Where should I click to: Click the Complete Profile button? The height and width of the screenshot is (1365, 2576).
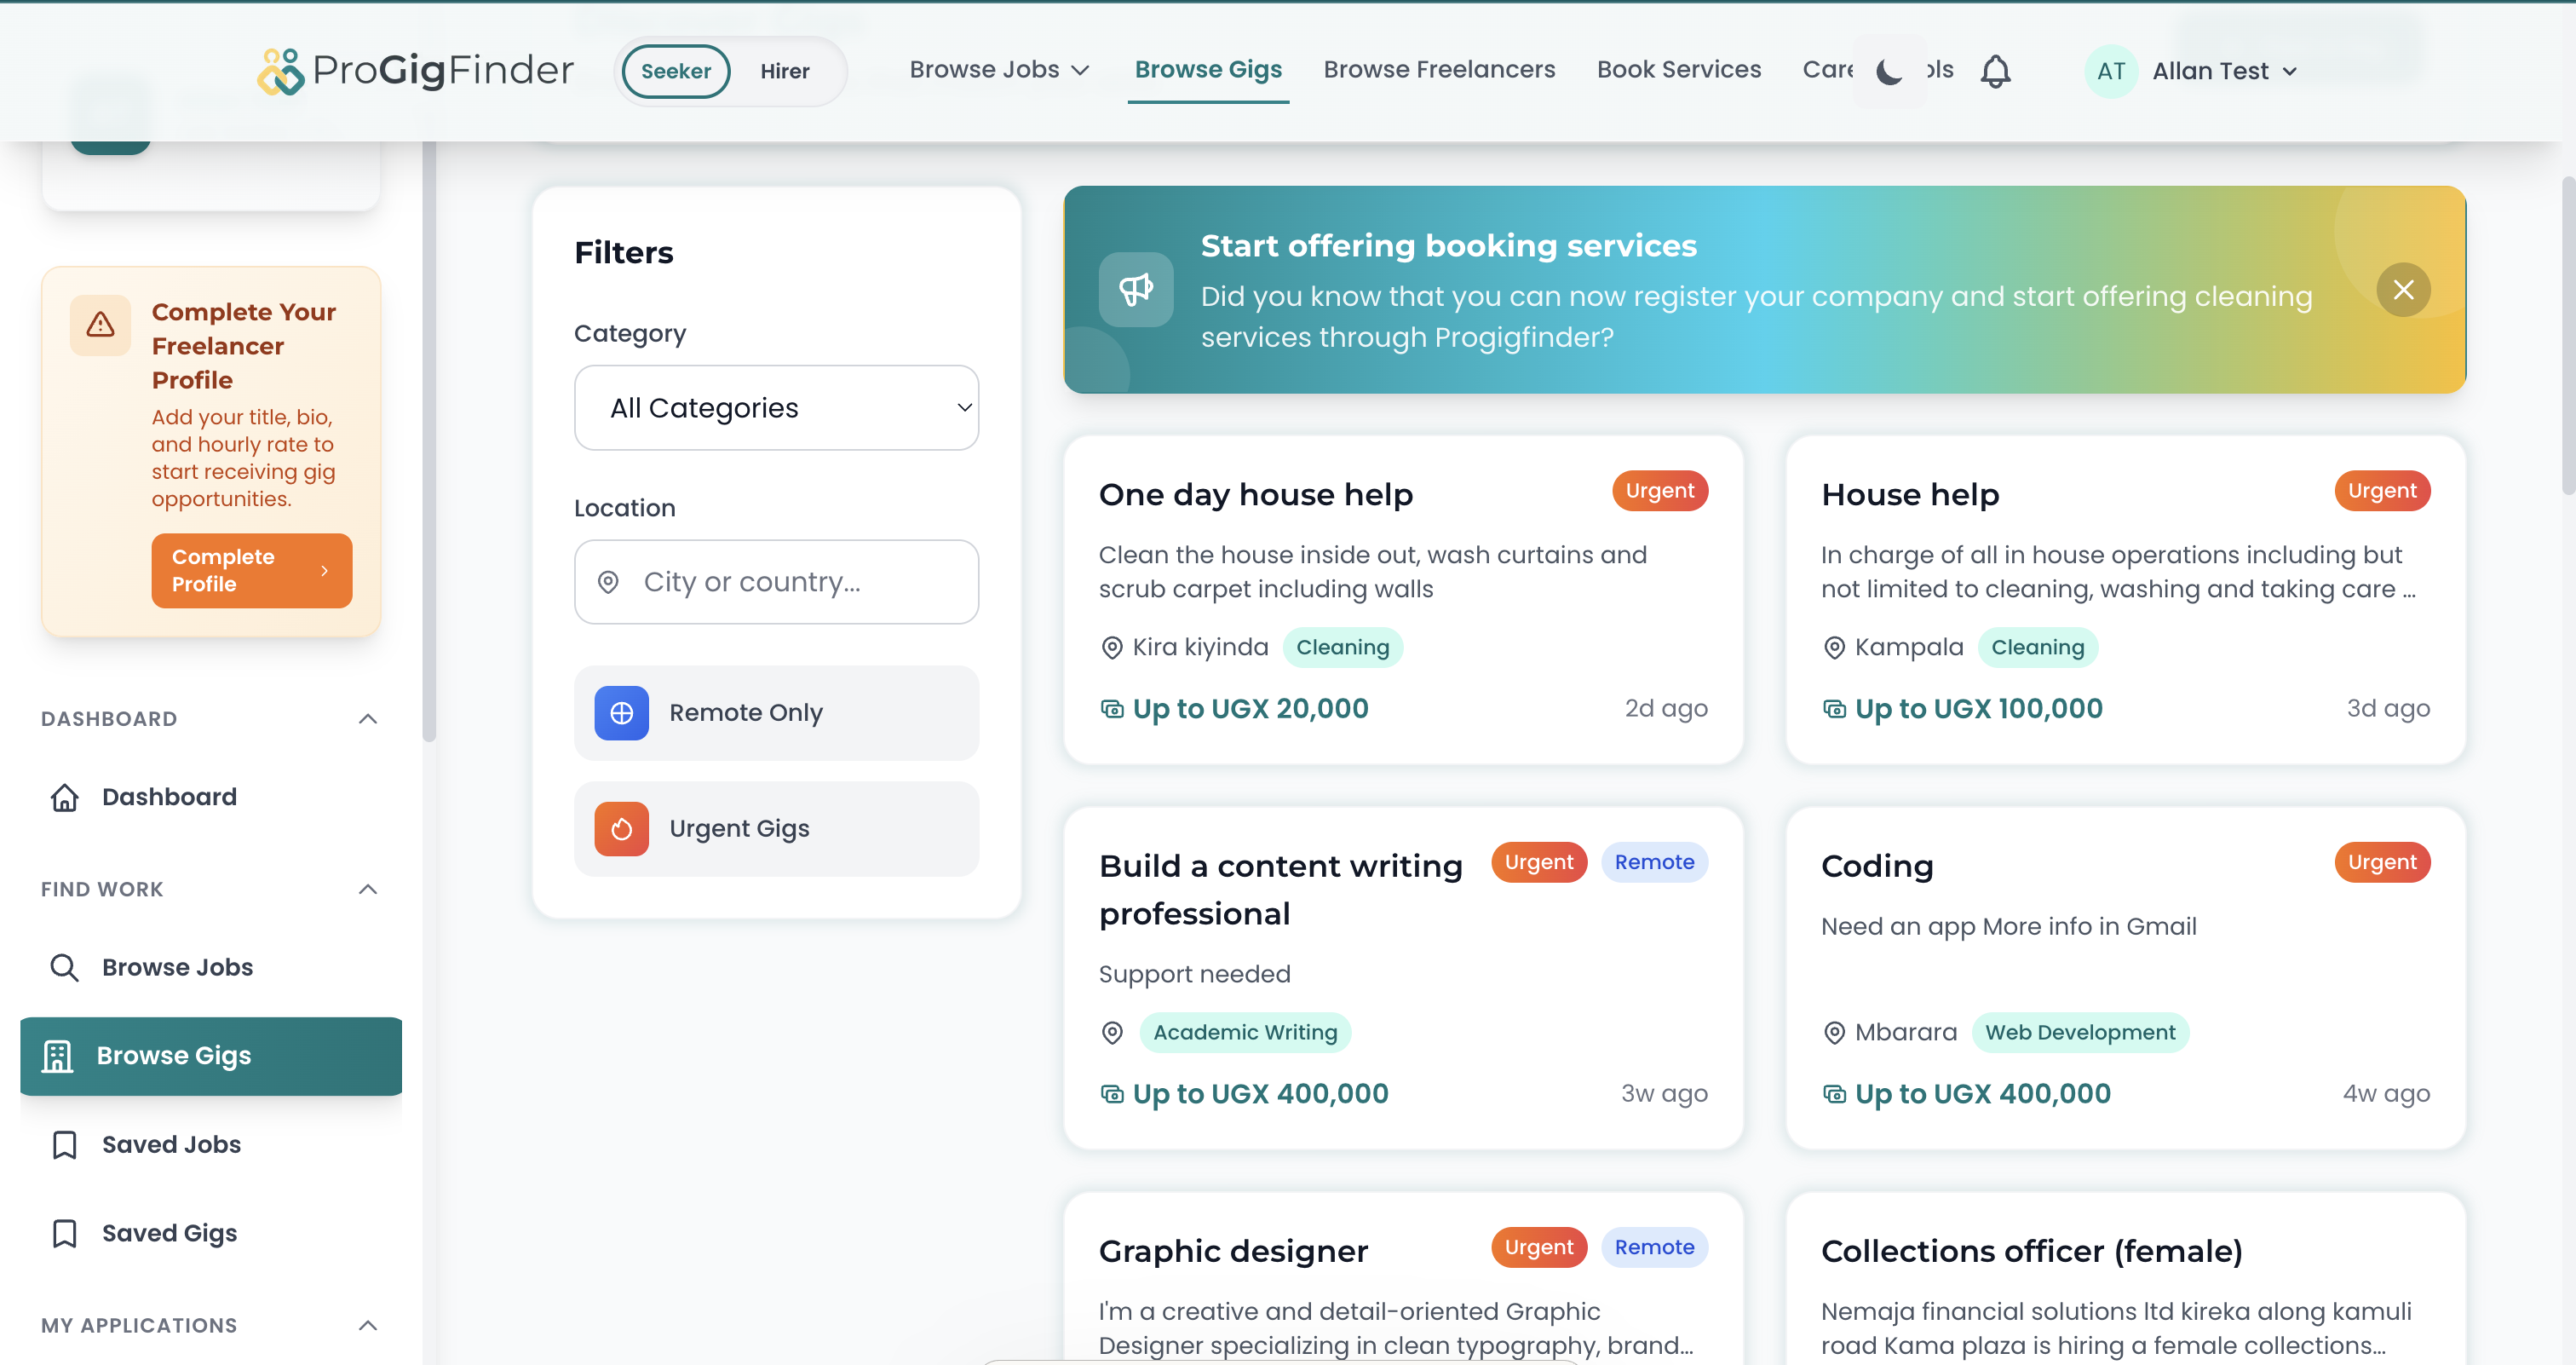point(251,570)
